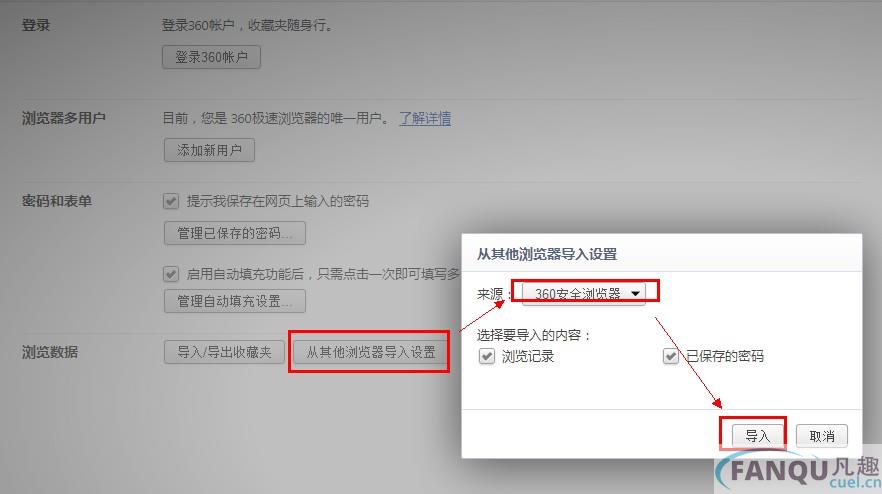Select the 浏览数据 section heading
This screenshot has height=494, width=882.
point(50,352)
